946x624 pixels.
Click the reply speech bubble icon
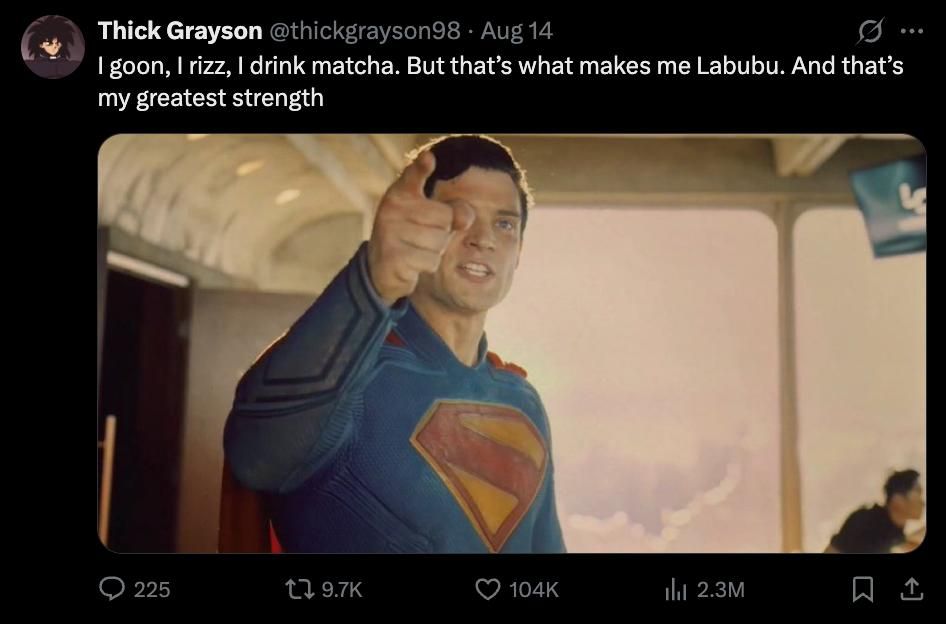(x=112, y=588)
